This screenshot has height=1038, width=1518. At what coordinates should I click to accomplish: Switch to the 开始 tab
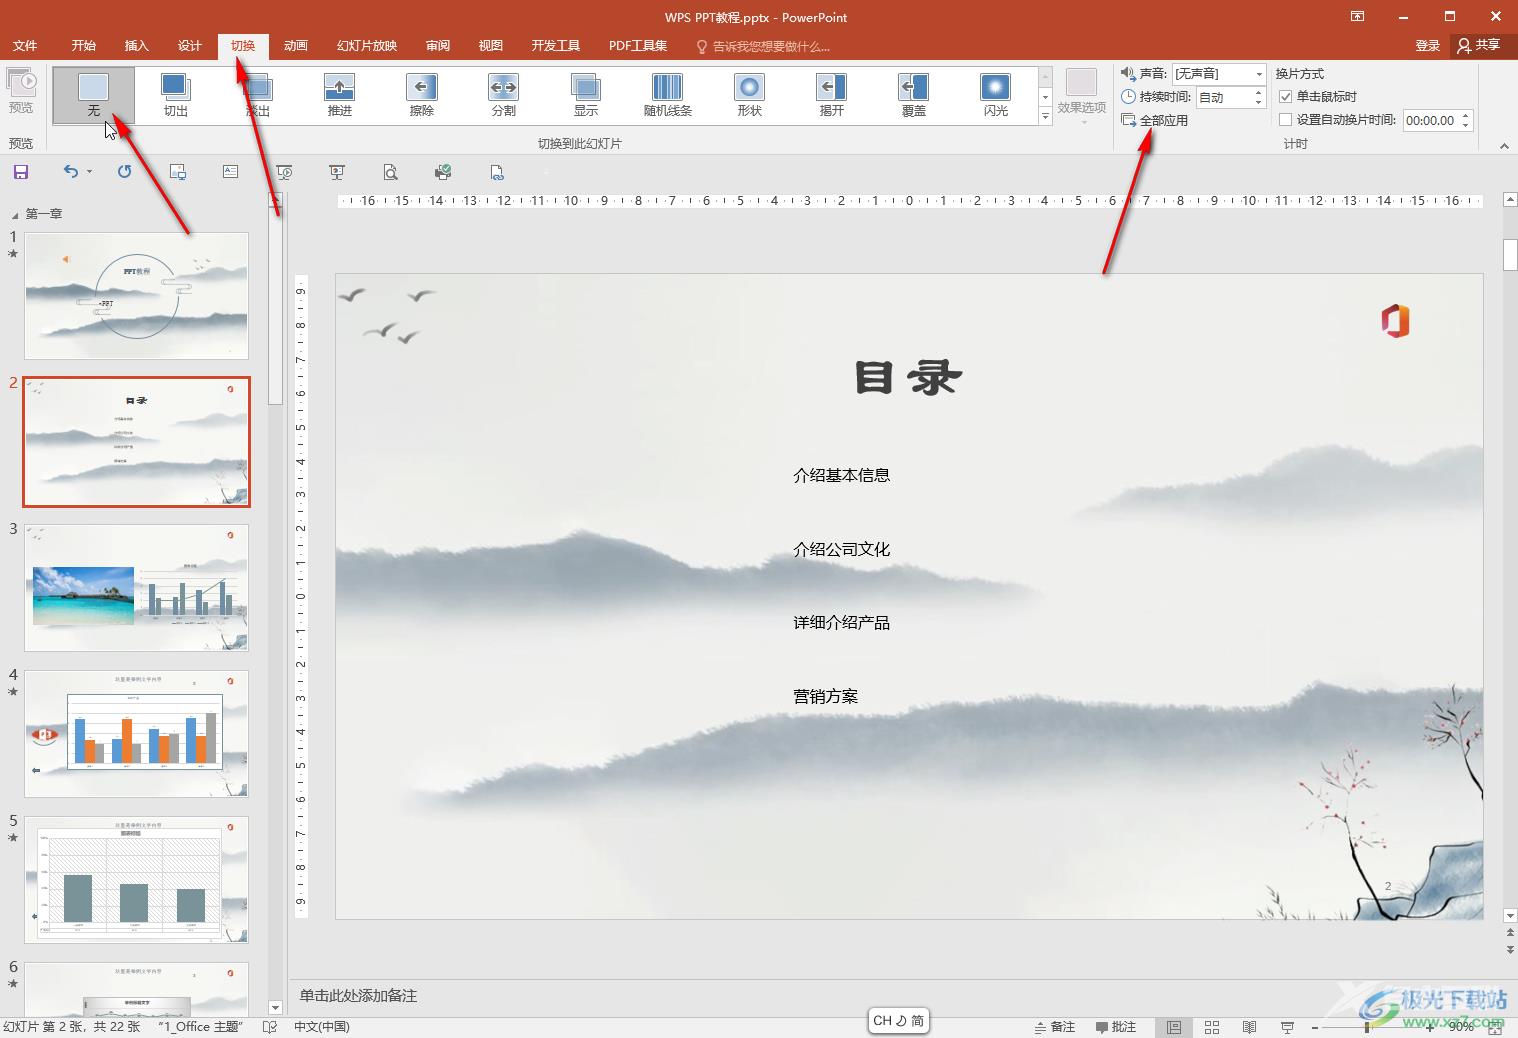(83, 46)
